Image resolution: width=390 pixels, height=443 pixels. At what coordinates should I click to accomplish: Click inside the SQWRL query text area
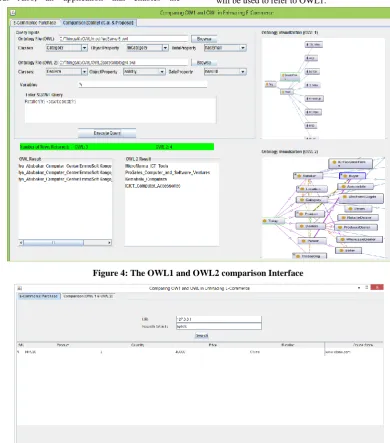pos(120,110)
